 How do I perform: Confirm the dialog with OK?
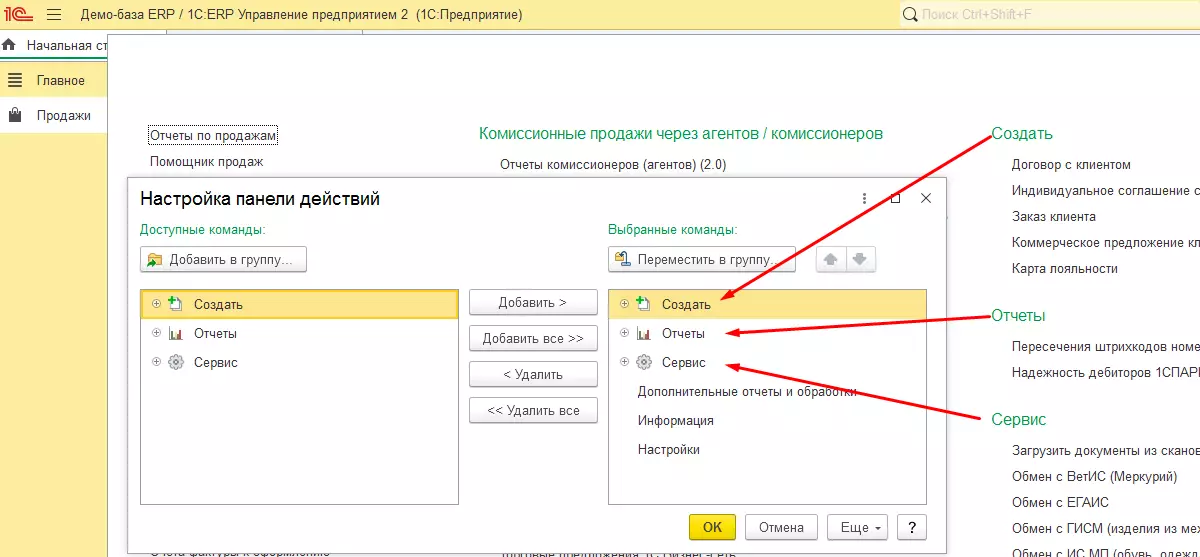[712, 527]
